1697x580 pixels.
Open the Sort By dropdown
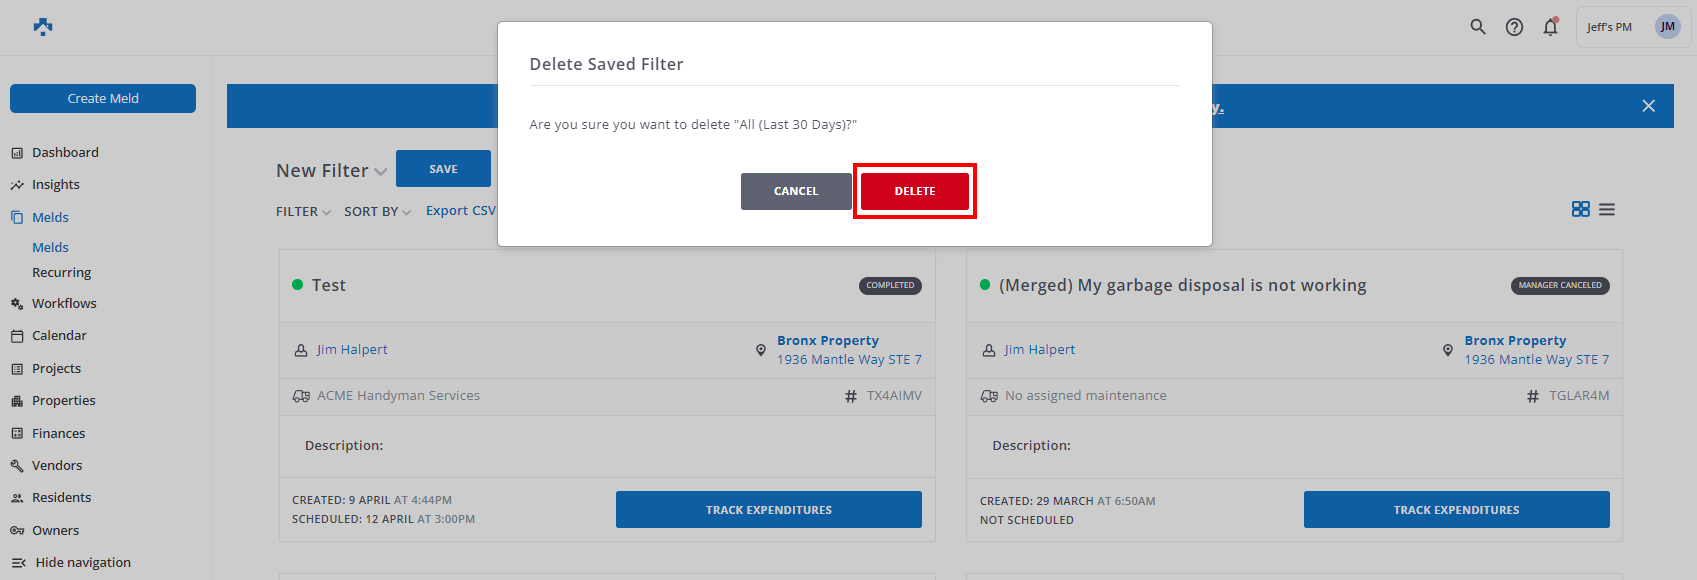377,212
